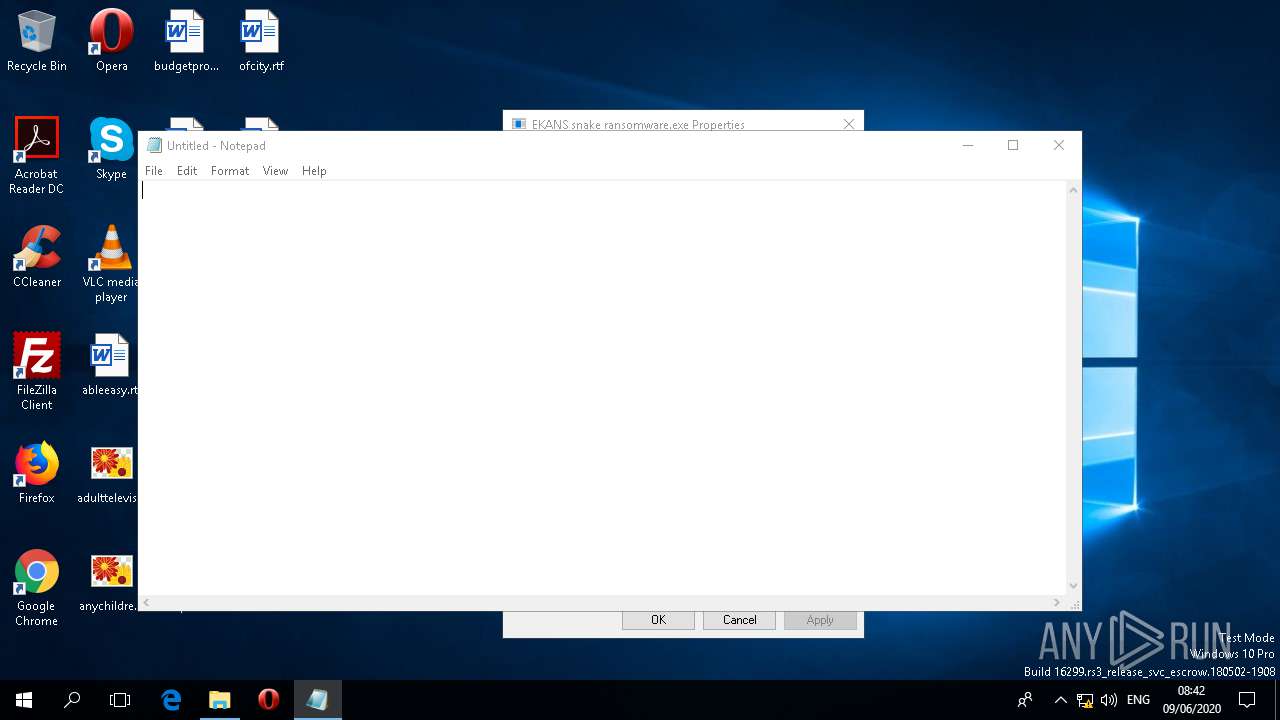The width and height of the screenshot is (1280, 720).
Task: Open the Action Center notifications icon
Action: coord(1247,700)
